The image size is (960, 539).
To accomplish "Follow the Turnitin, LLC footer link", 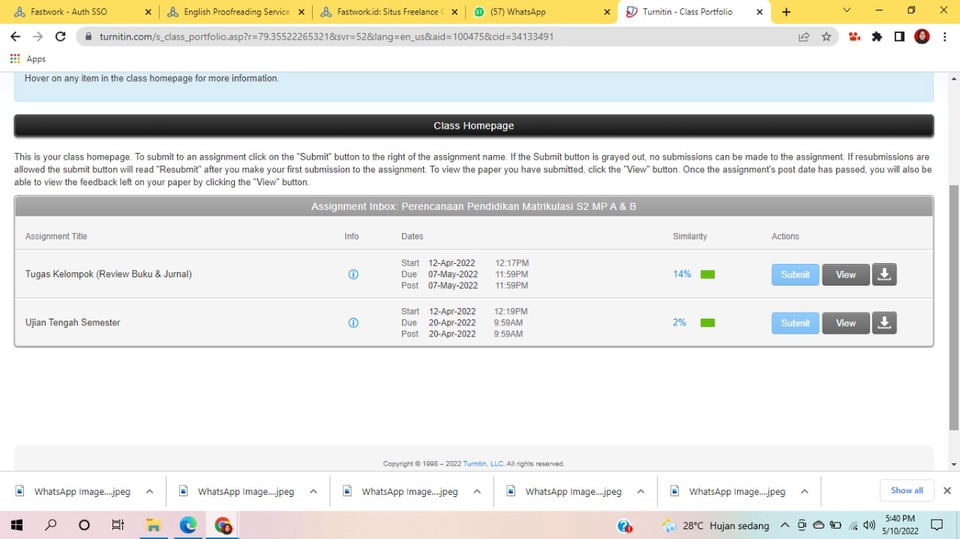I will point(483,464).
